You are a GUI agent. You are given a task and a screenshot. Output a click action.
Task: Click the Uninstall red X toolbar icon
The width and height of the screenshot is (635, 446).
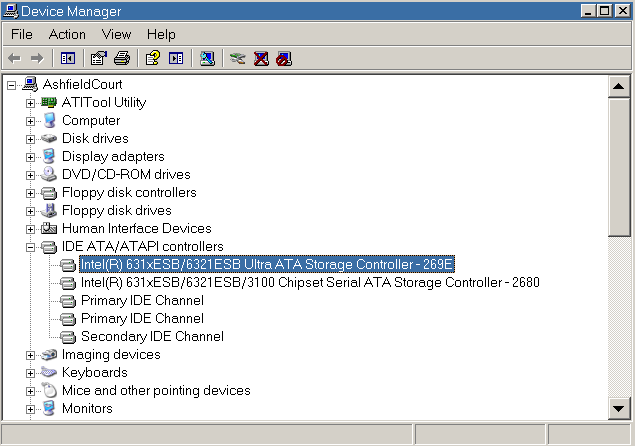coord(261,59)
